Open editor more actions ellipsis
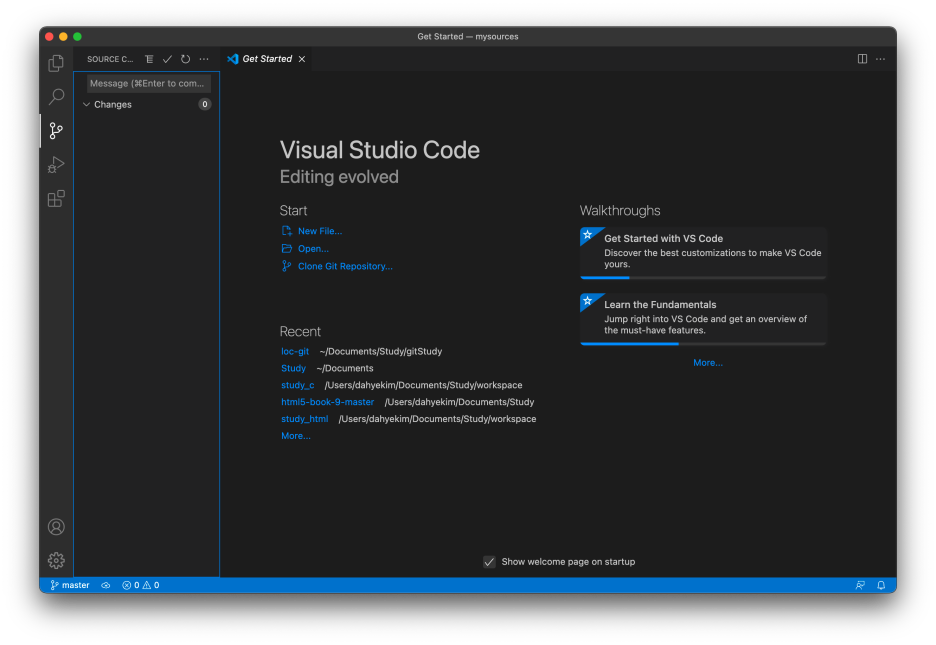The width and height of the screenshot is (936, 645). pyautogui.click(x=880, y=59)
